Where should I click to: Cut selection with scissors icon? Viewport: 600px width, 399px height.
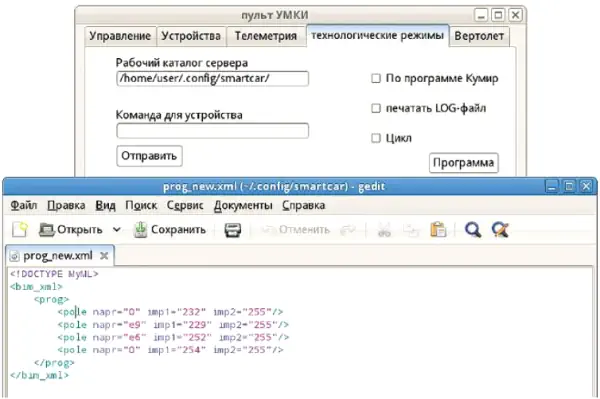pyautogui.click(x=384, y=230)
